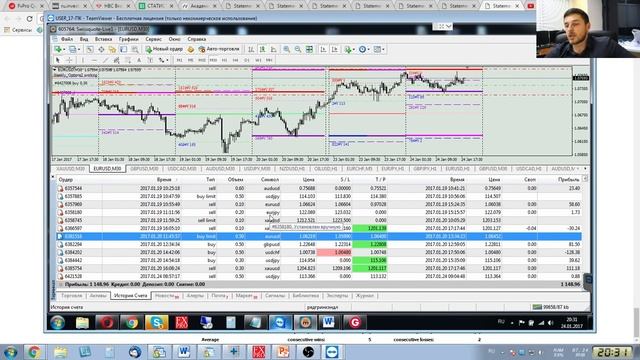Screen dimensions: 640x360
Task: Click the tile windows toolbar icon
Action: pyautogui.click(x=309, y=49)
